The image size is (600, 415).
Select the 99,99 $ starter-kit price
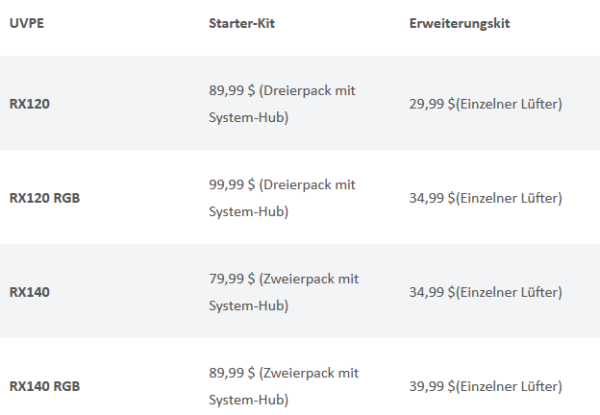[229, 185]
